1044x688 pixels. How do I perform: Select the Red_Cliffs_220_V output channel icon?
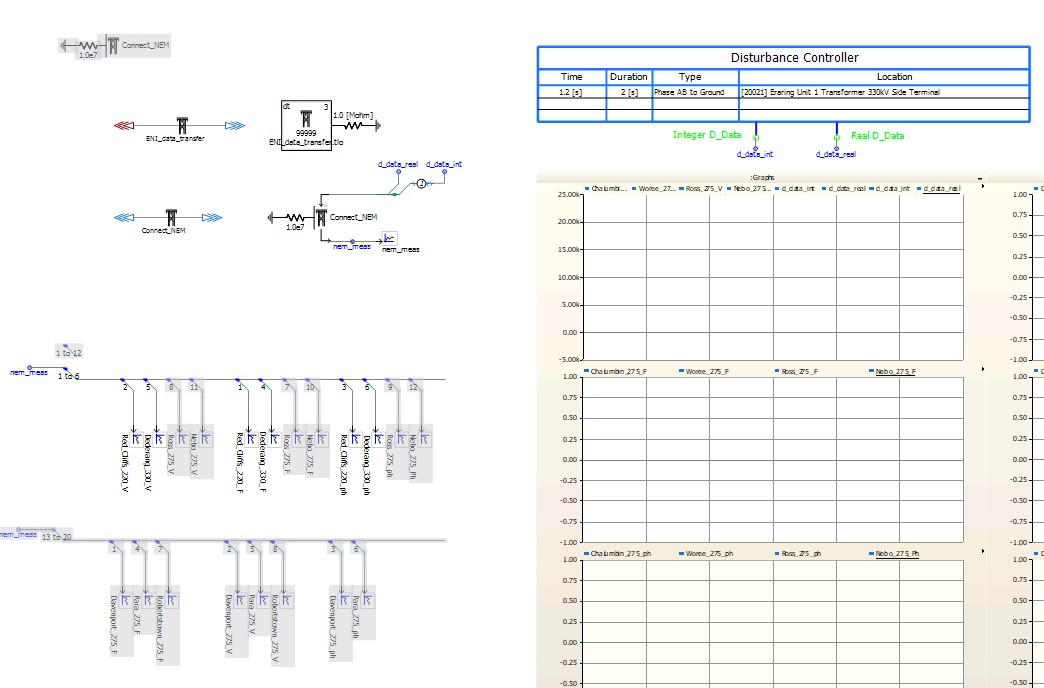point(136,439)
